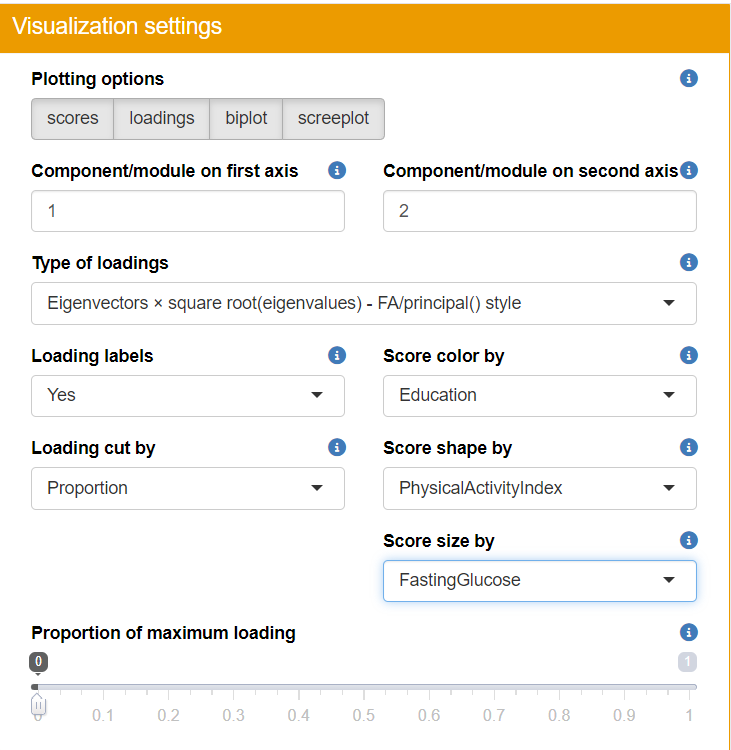731x750 pixels.
Task: Open Score color by dropdown showing Education
Action: tap(540, 395)
